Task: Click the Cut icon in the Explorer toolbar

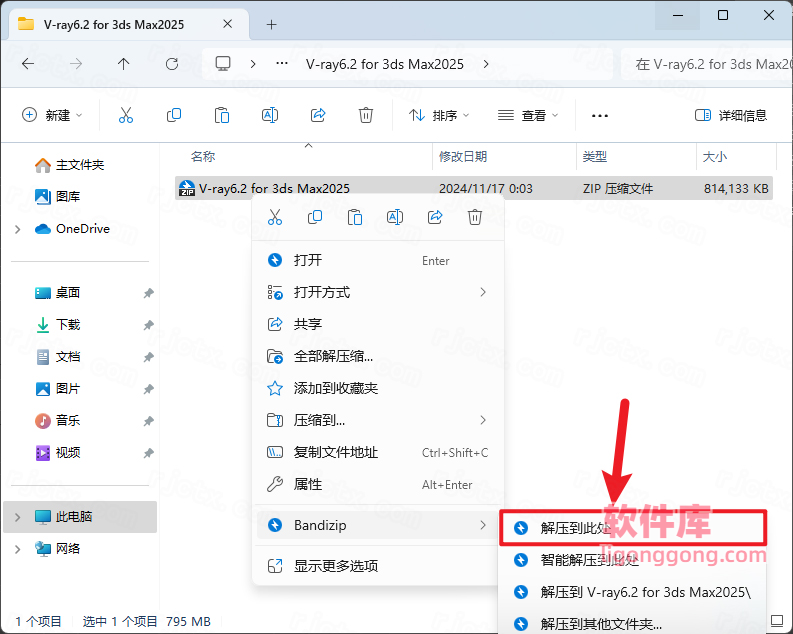Action: (x=125, y=115)
